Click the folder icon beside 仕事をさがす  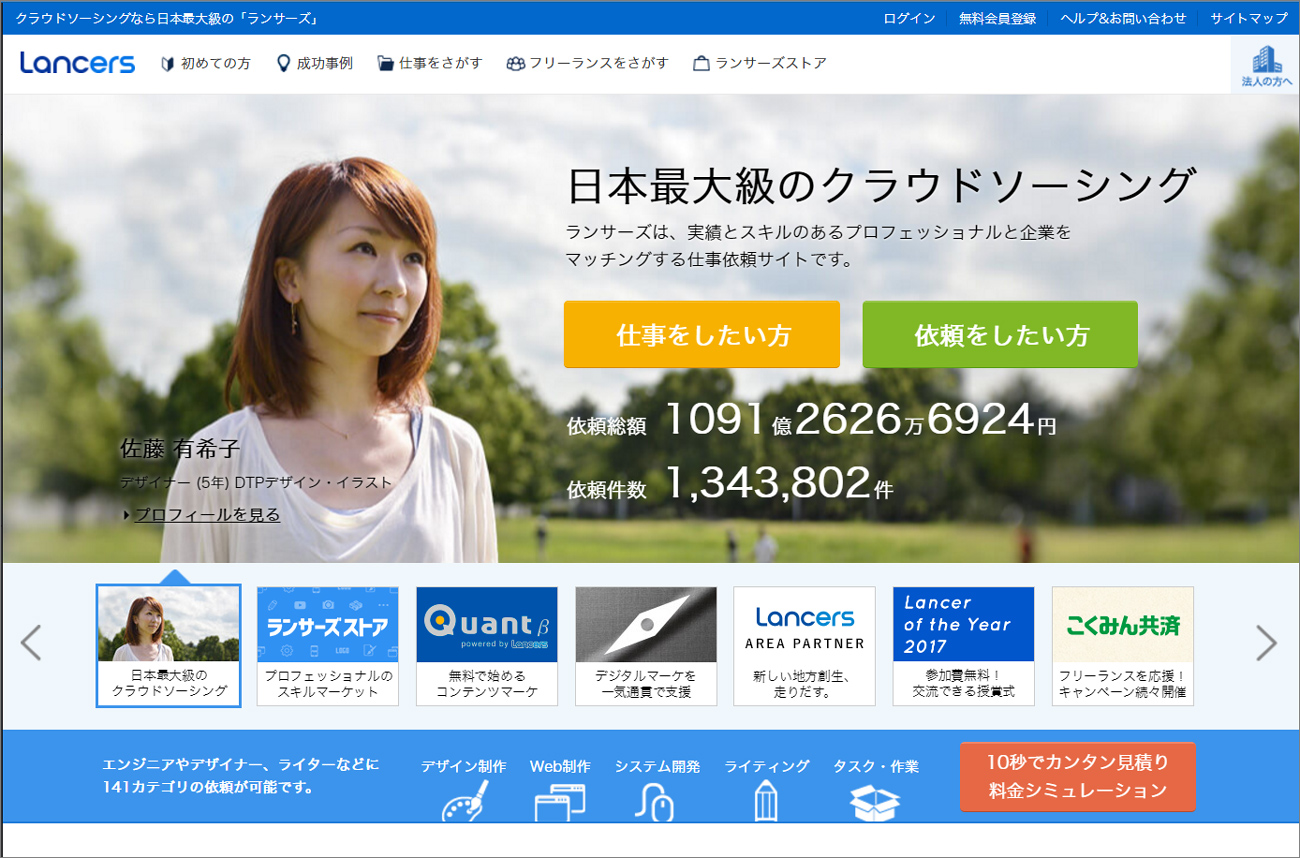[385, 64]
